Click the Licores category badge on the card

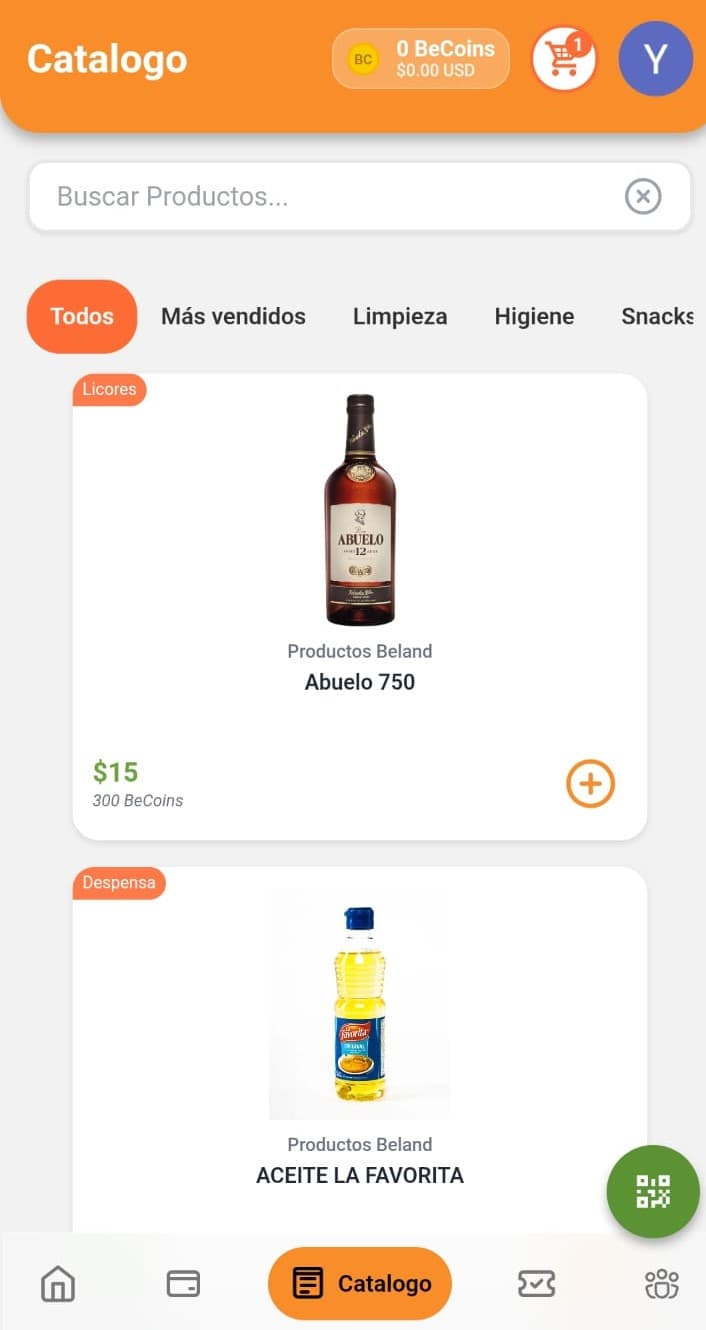(x=109, y=390)
